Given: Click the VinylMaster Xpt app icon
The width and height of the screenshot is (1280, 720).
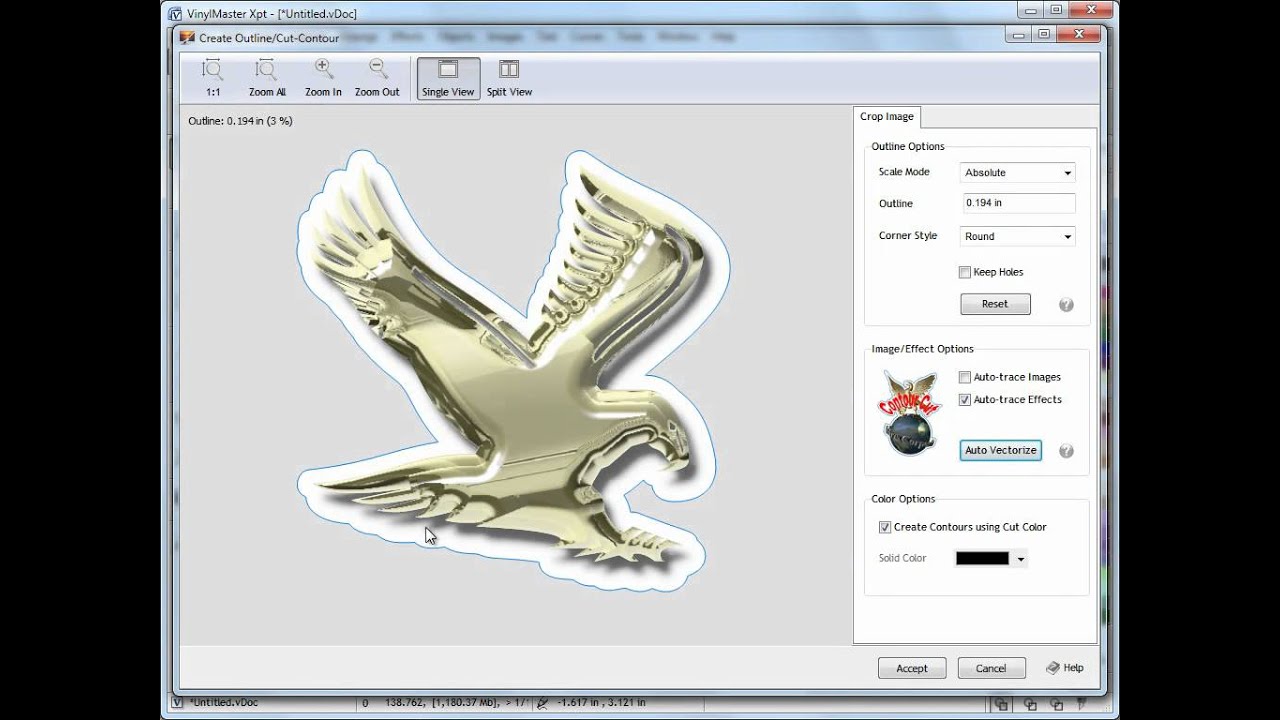Looking at the screenshot, I should point(176,13).
